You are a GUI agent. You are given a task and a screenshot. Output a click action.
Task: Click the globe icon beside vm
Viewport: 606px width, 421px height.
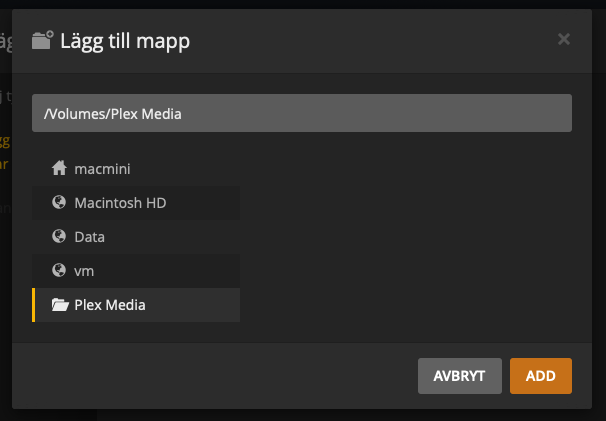[59, 270]
